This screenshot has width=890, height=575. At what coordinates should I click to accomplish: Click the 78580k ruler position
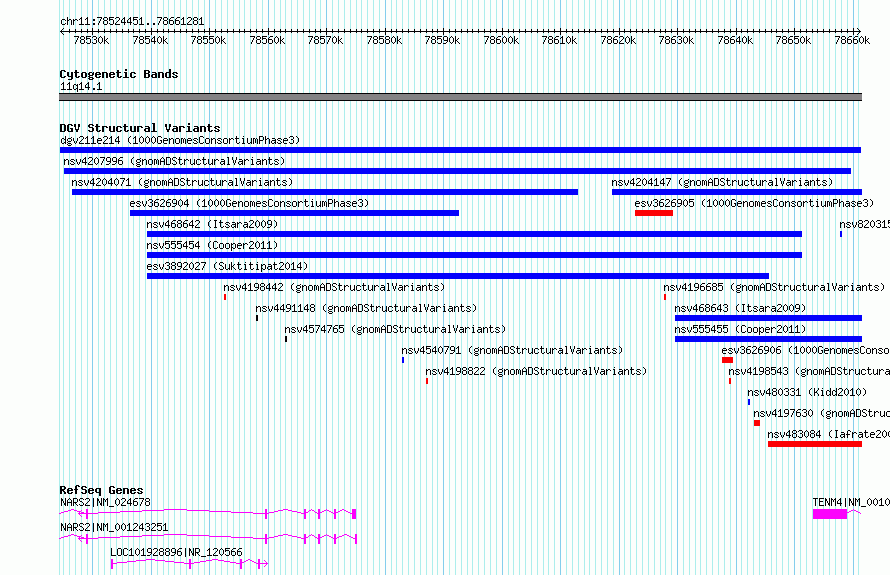pyautogui.click(x=384, y=40)
